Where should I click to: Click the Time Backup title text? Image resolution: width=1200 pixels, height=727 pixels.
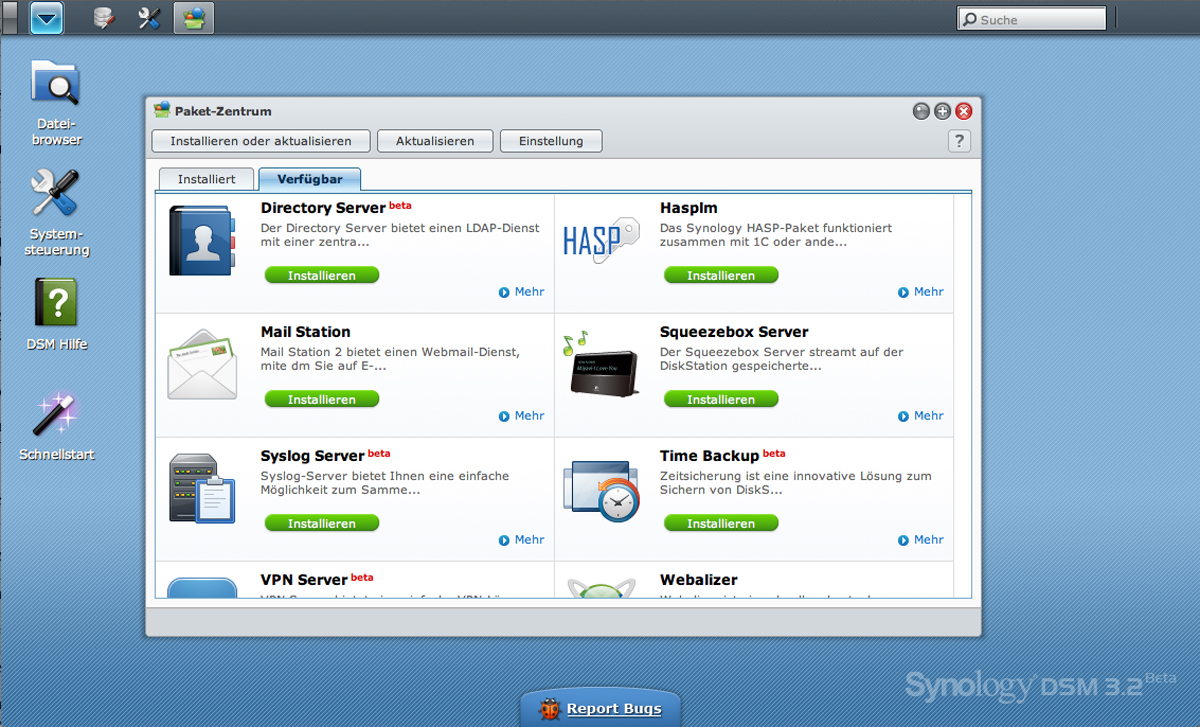pyautogui.click(x=710, y=456)
